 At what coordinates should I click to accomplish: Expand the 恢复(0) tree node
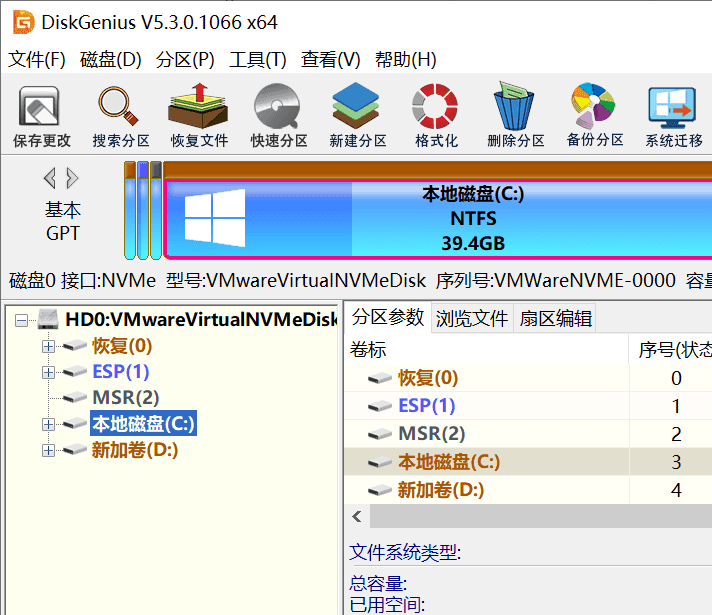tap(48, 347)
